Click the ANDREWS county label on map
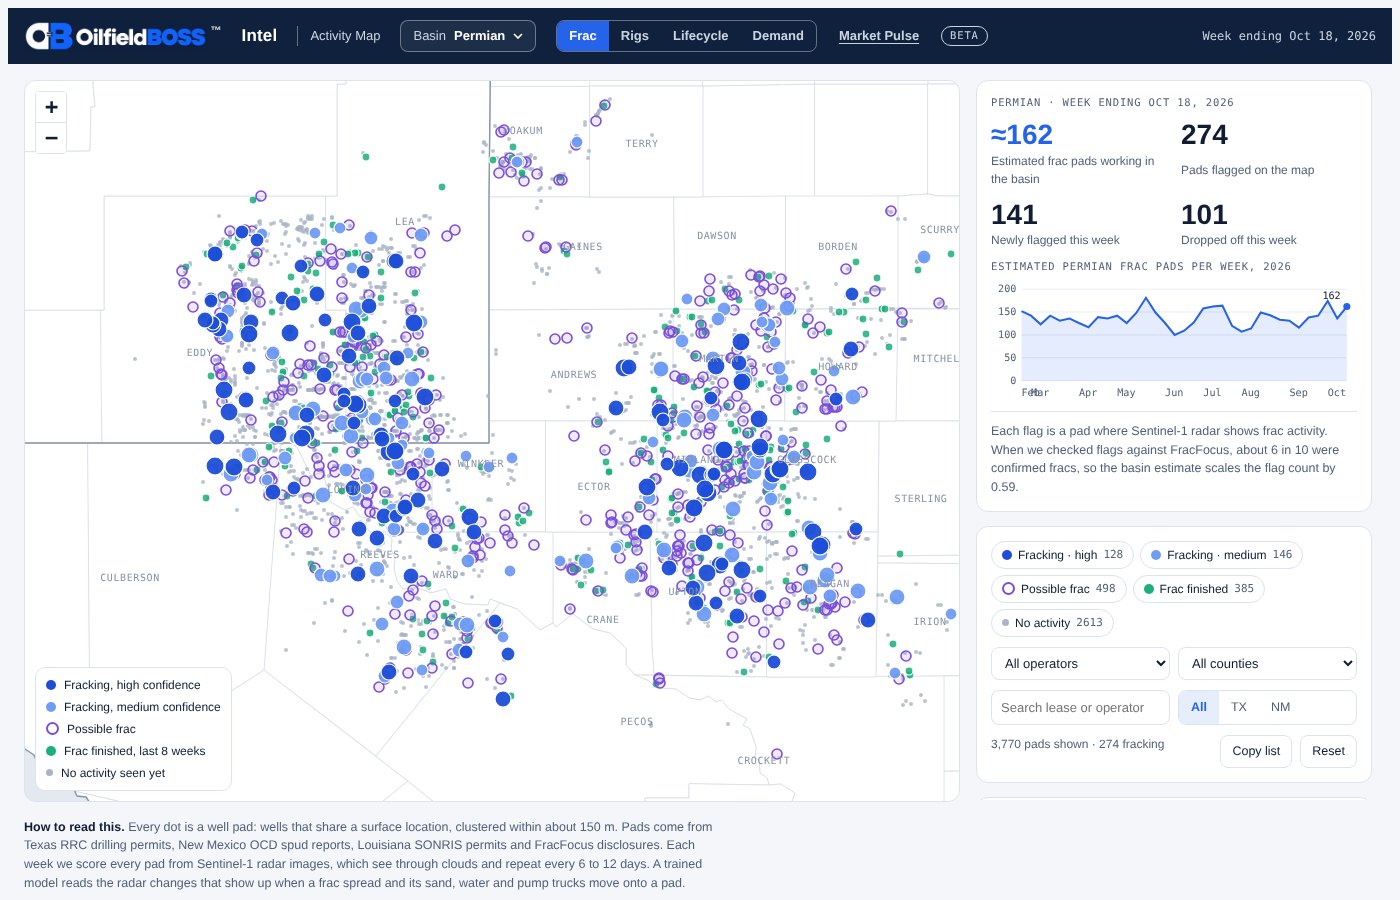Viewport: 1400px width, 900px height. click(x=574, y=375)
